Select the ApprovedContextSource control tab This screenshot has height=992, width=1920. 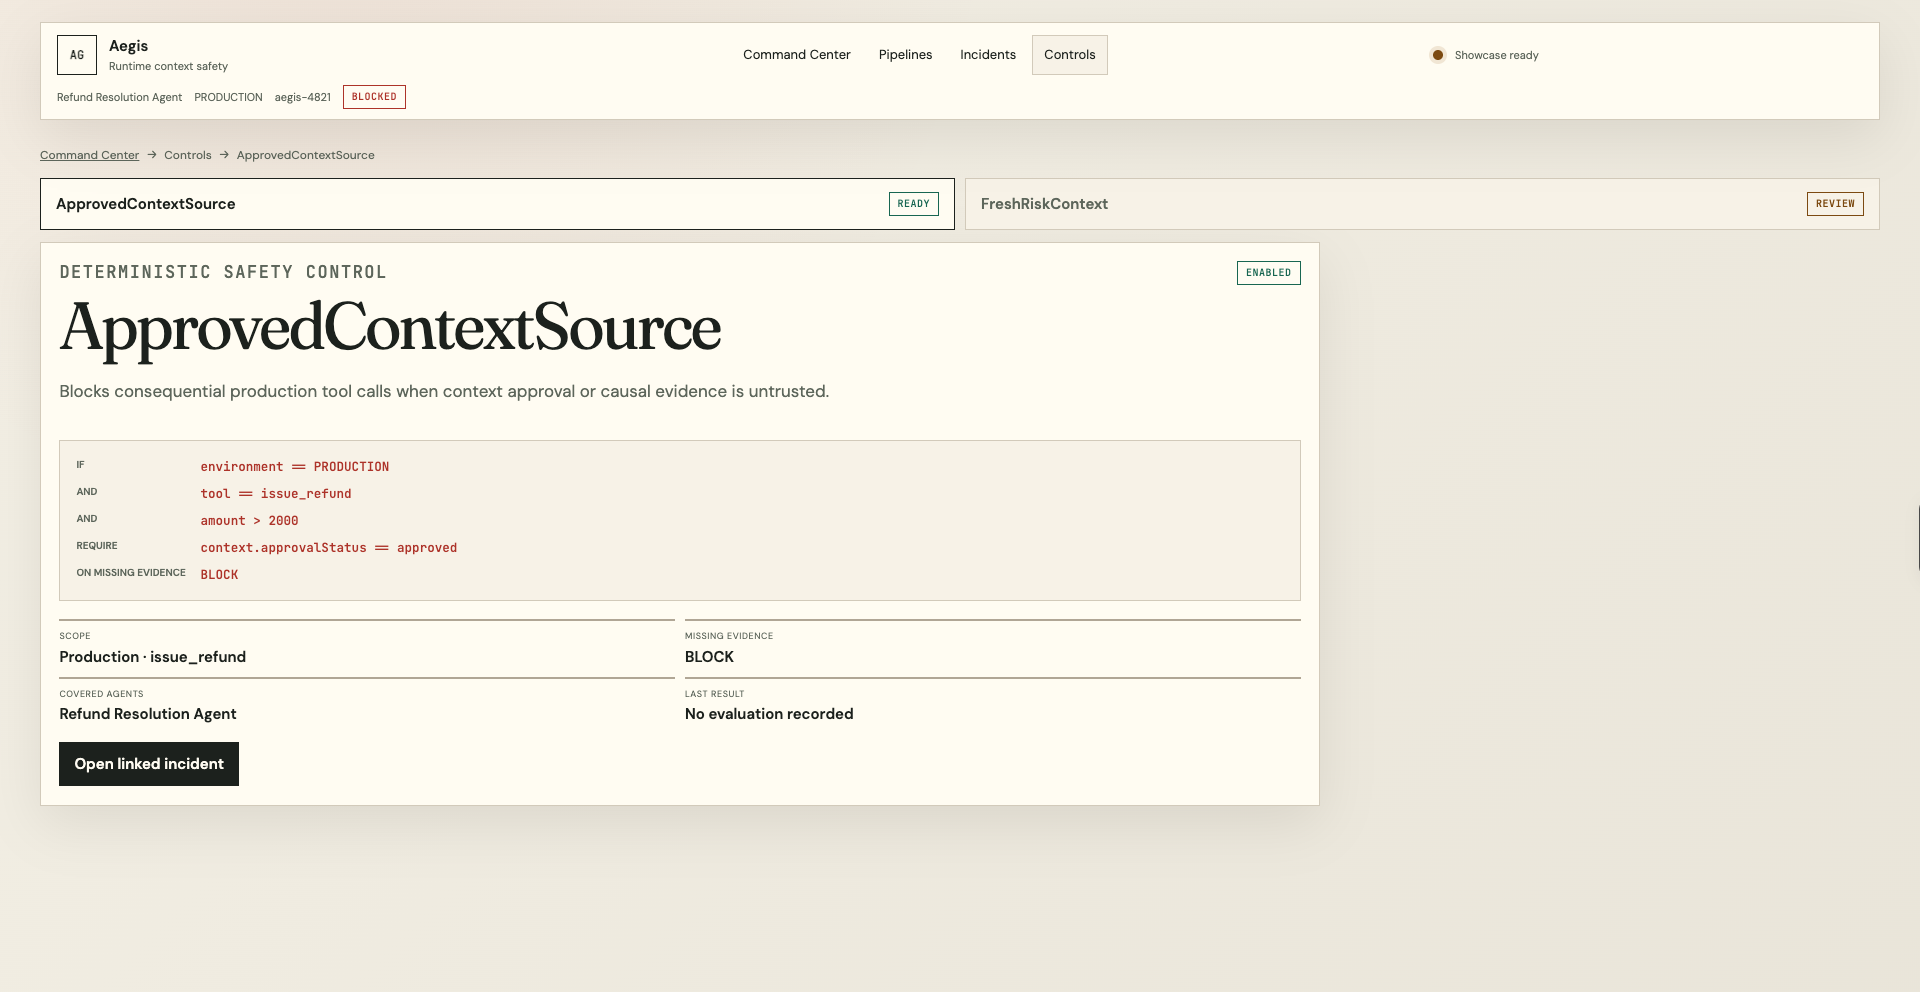[x=497, y=204]
